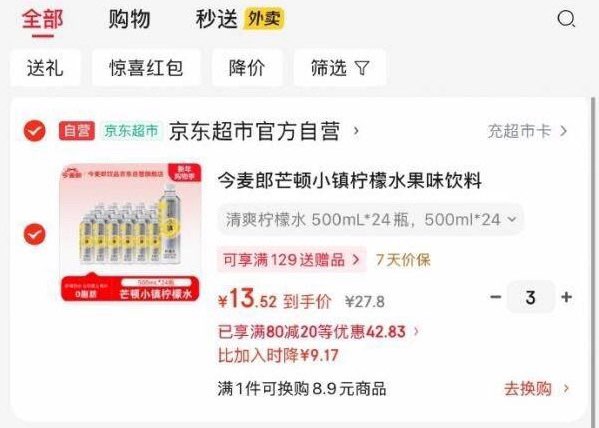Switch to the 秒送 tab
This screenshot has width=599, height=428.
click(x=217, y=19)
